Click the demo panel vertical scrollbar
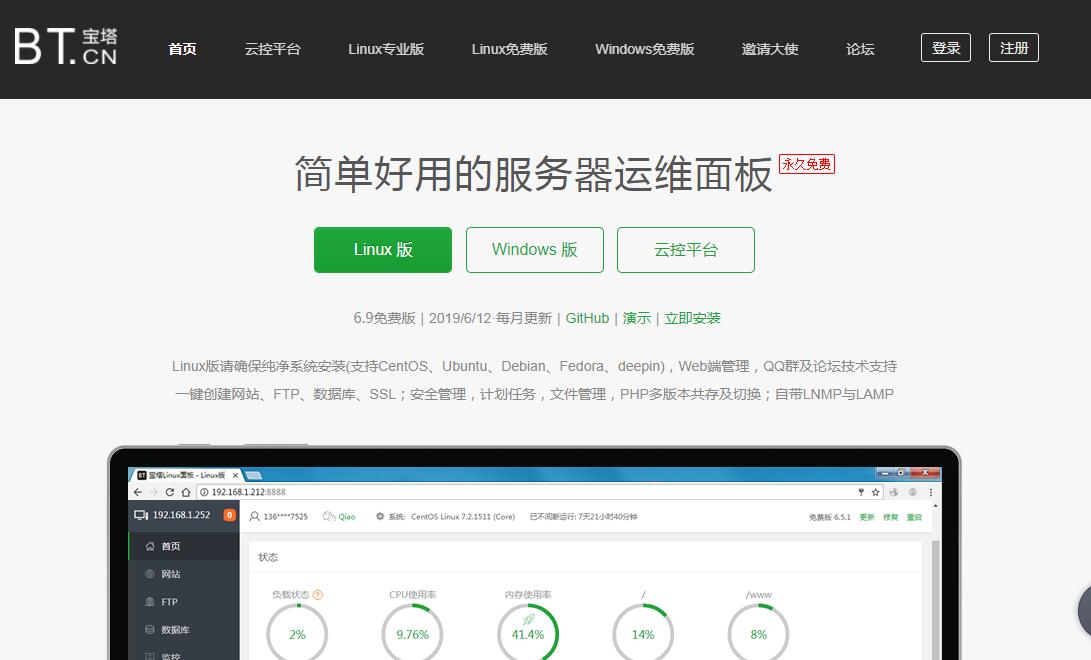Viewport: 1091px width, 660px height. click(935, 600)
